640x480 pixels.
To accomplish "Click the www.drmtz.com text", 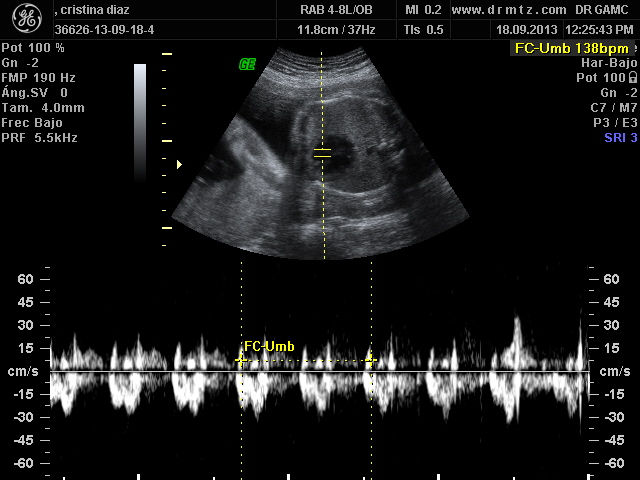I will [x=509, y=10].
